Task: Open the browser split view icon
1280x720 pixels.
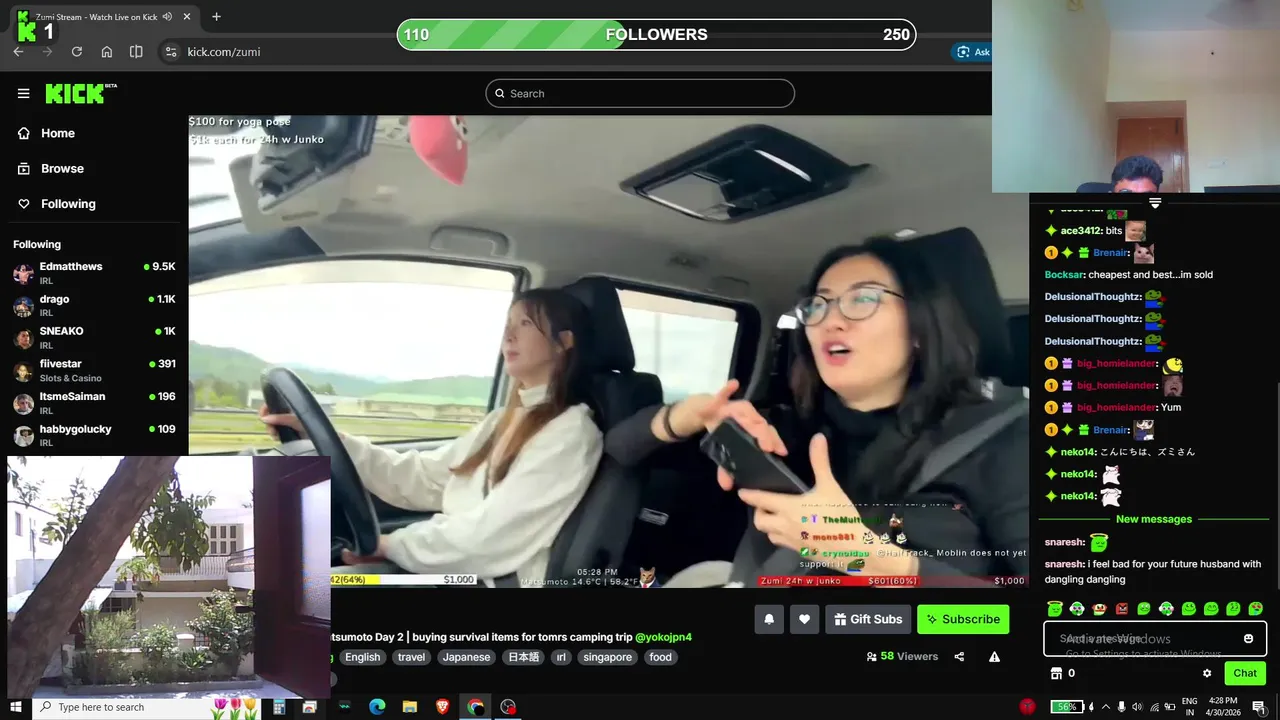Action: pyautogui.click(x=136, y=52)
